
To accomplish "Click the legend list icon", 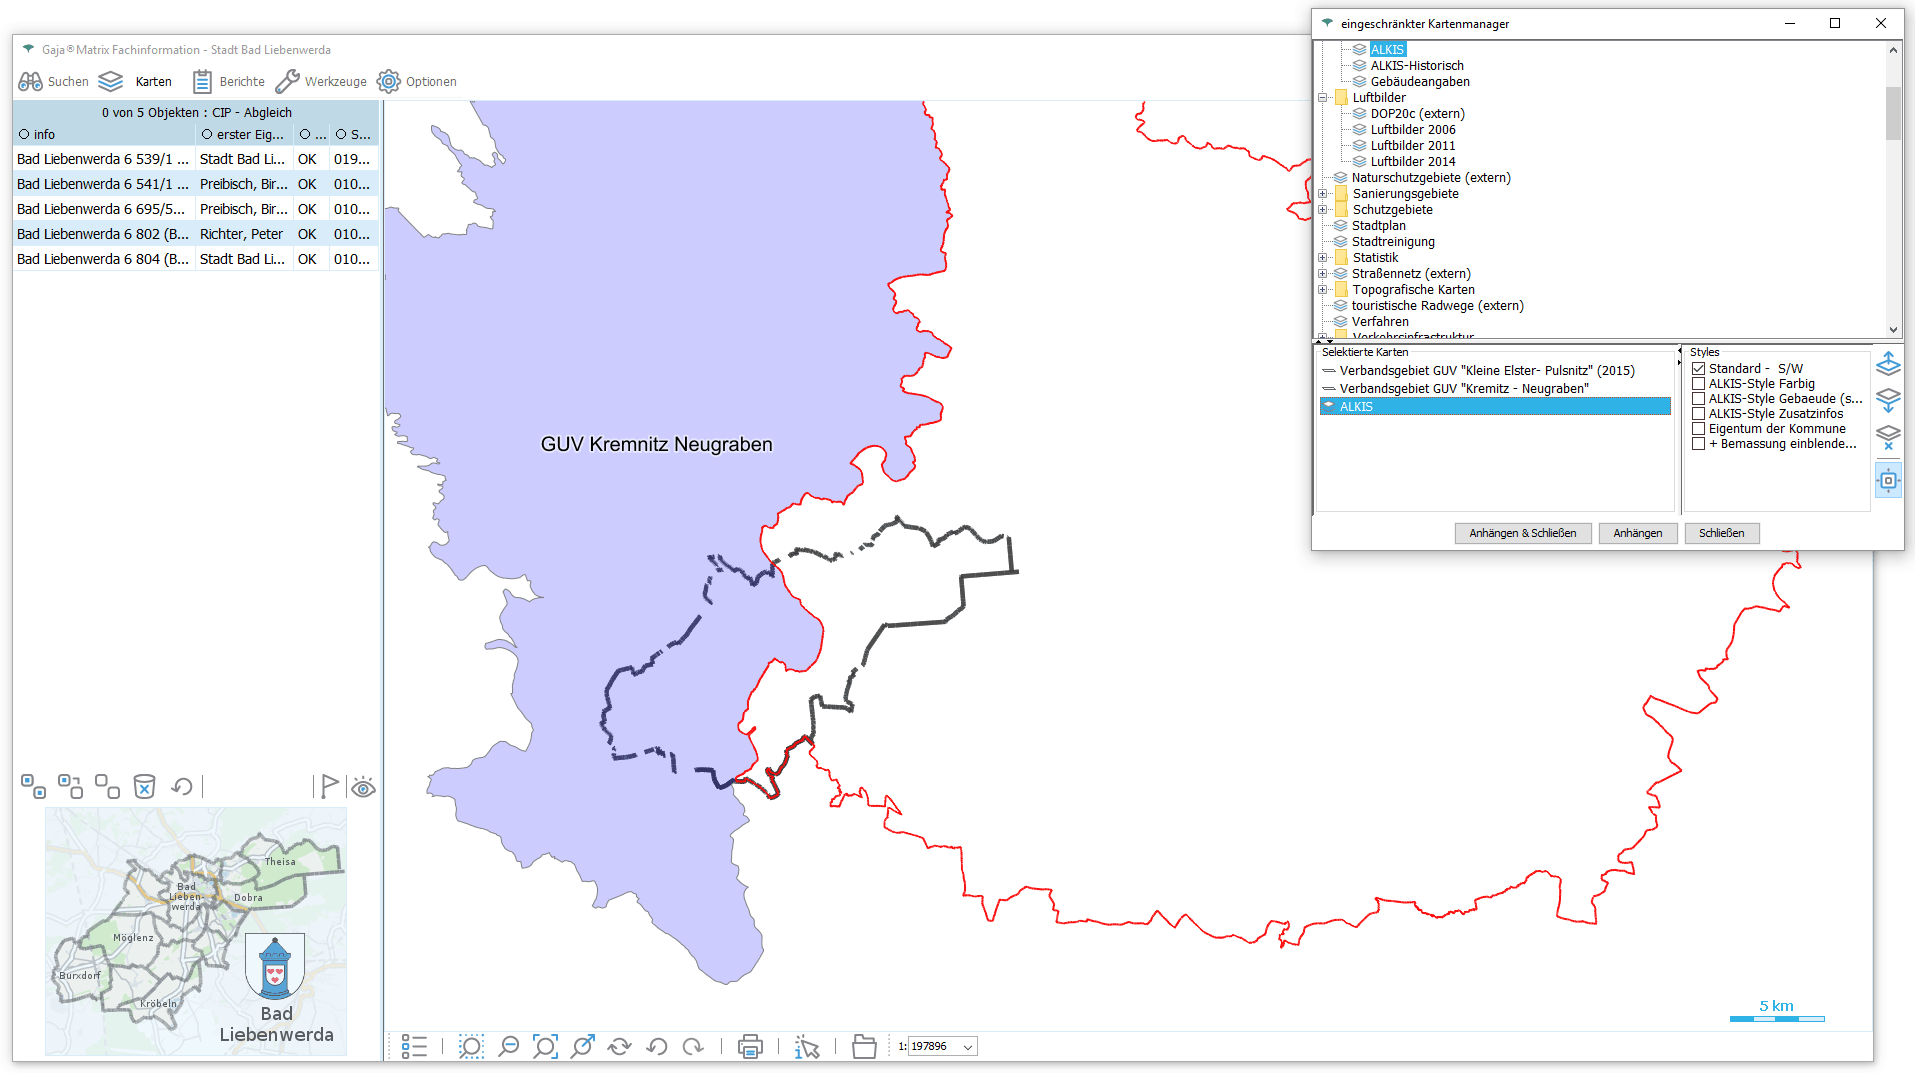I will [x=414, y=1047].
